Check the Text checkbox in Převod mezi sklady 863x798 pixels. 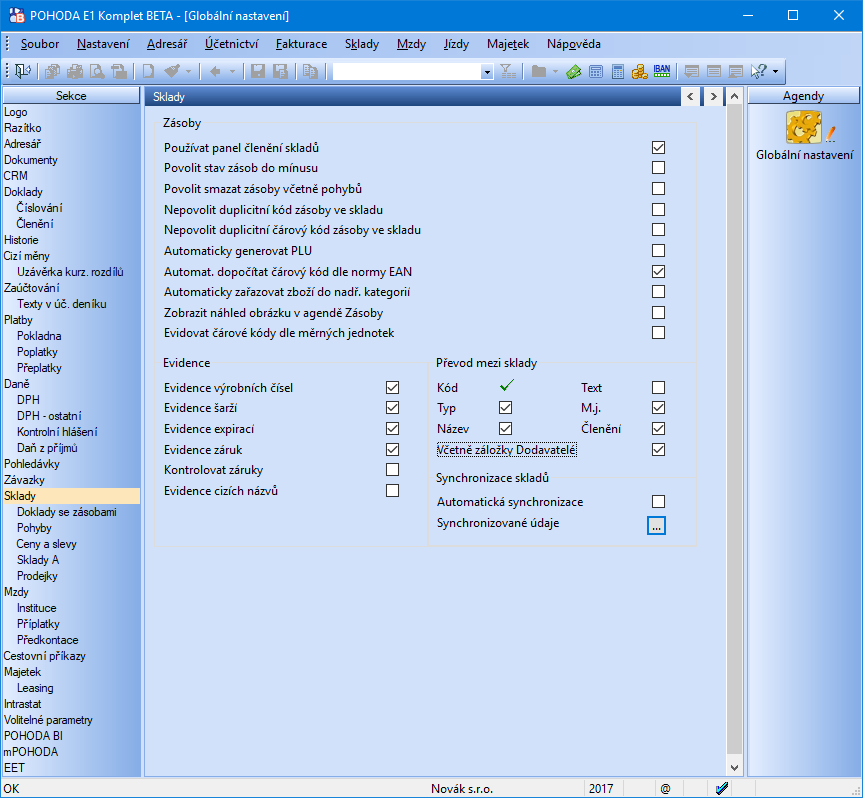tap(658, 387)
